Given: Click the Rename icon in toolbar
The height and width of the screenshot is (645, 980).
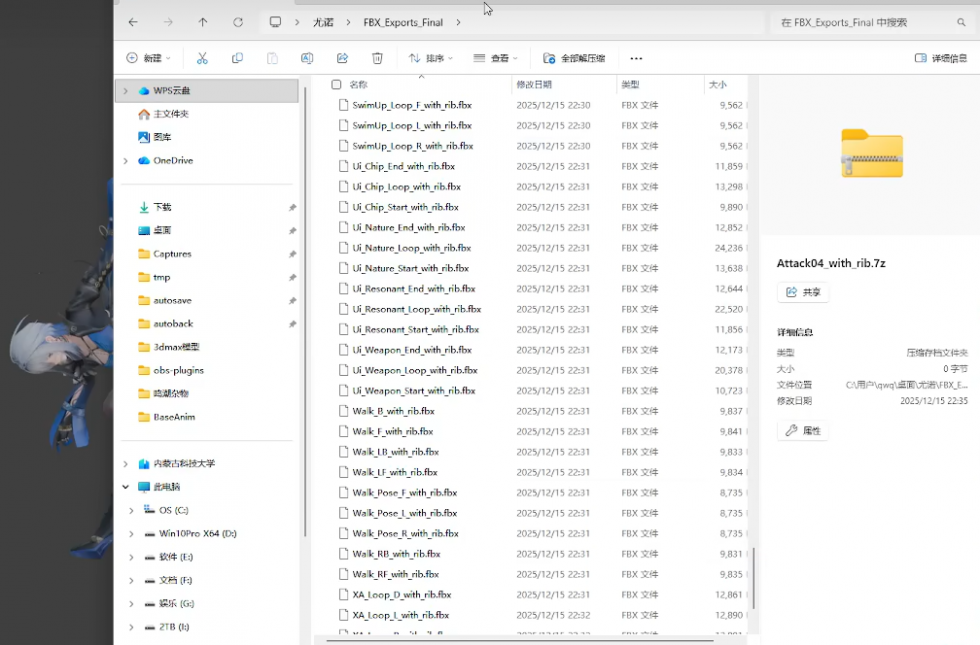Looking at the screenshot, I should pos(307,59).
